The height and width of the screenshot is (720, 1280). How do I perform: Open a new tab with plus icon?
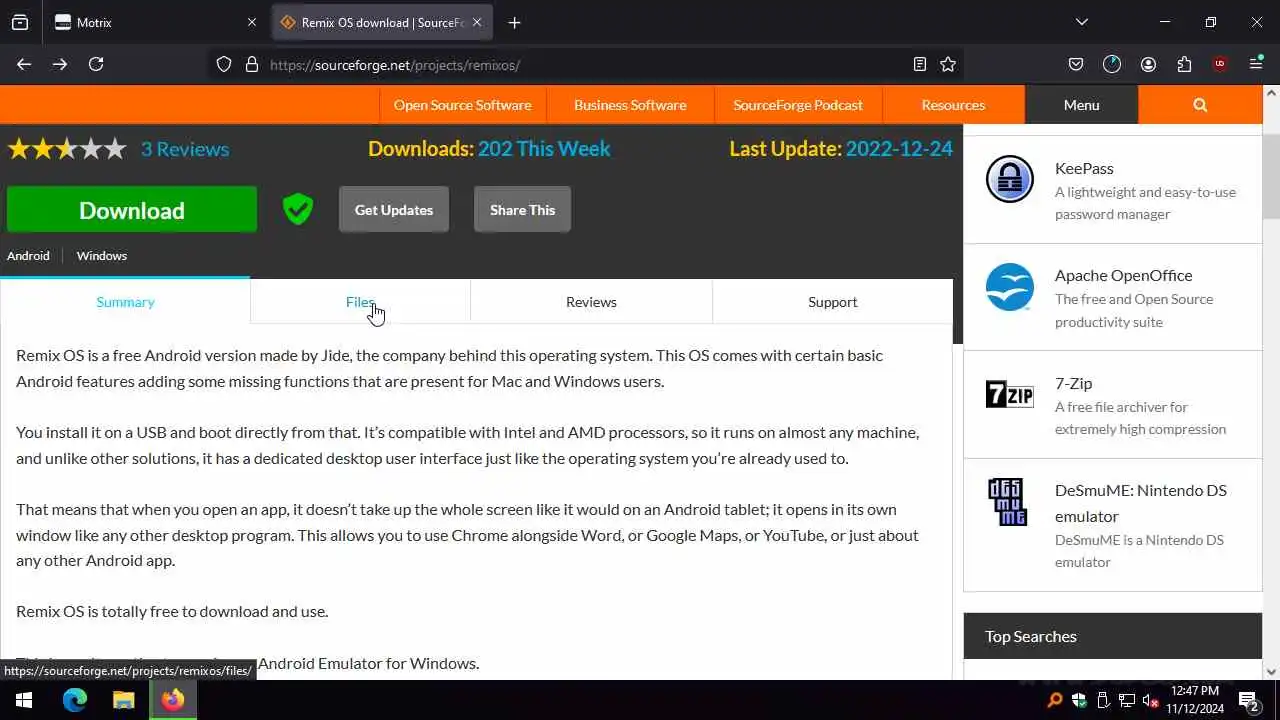[514, 22]
